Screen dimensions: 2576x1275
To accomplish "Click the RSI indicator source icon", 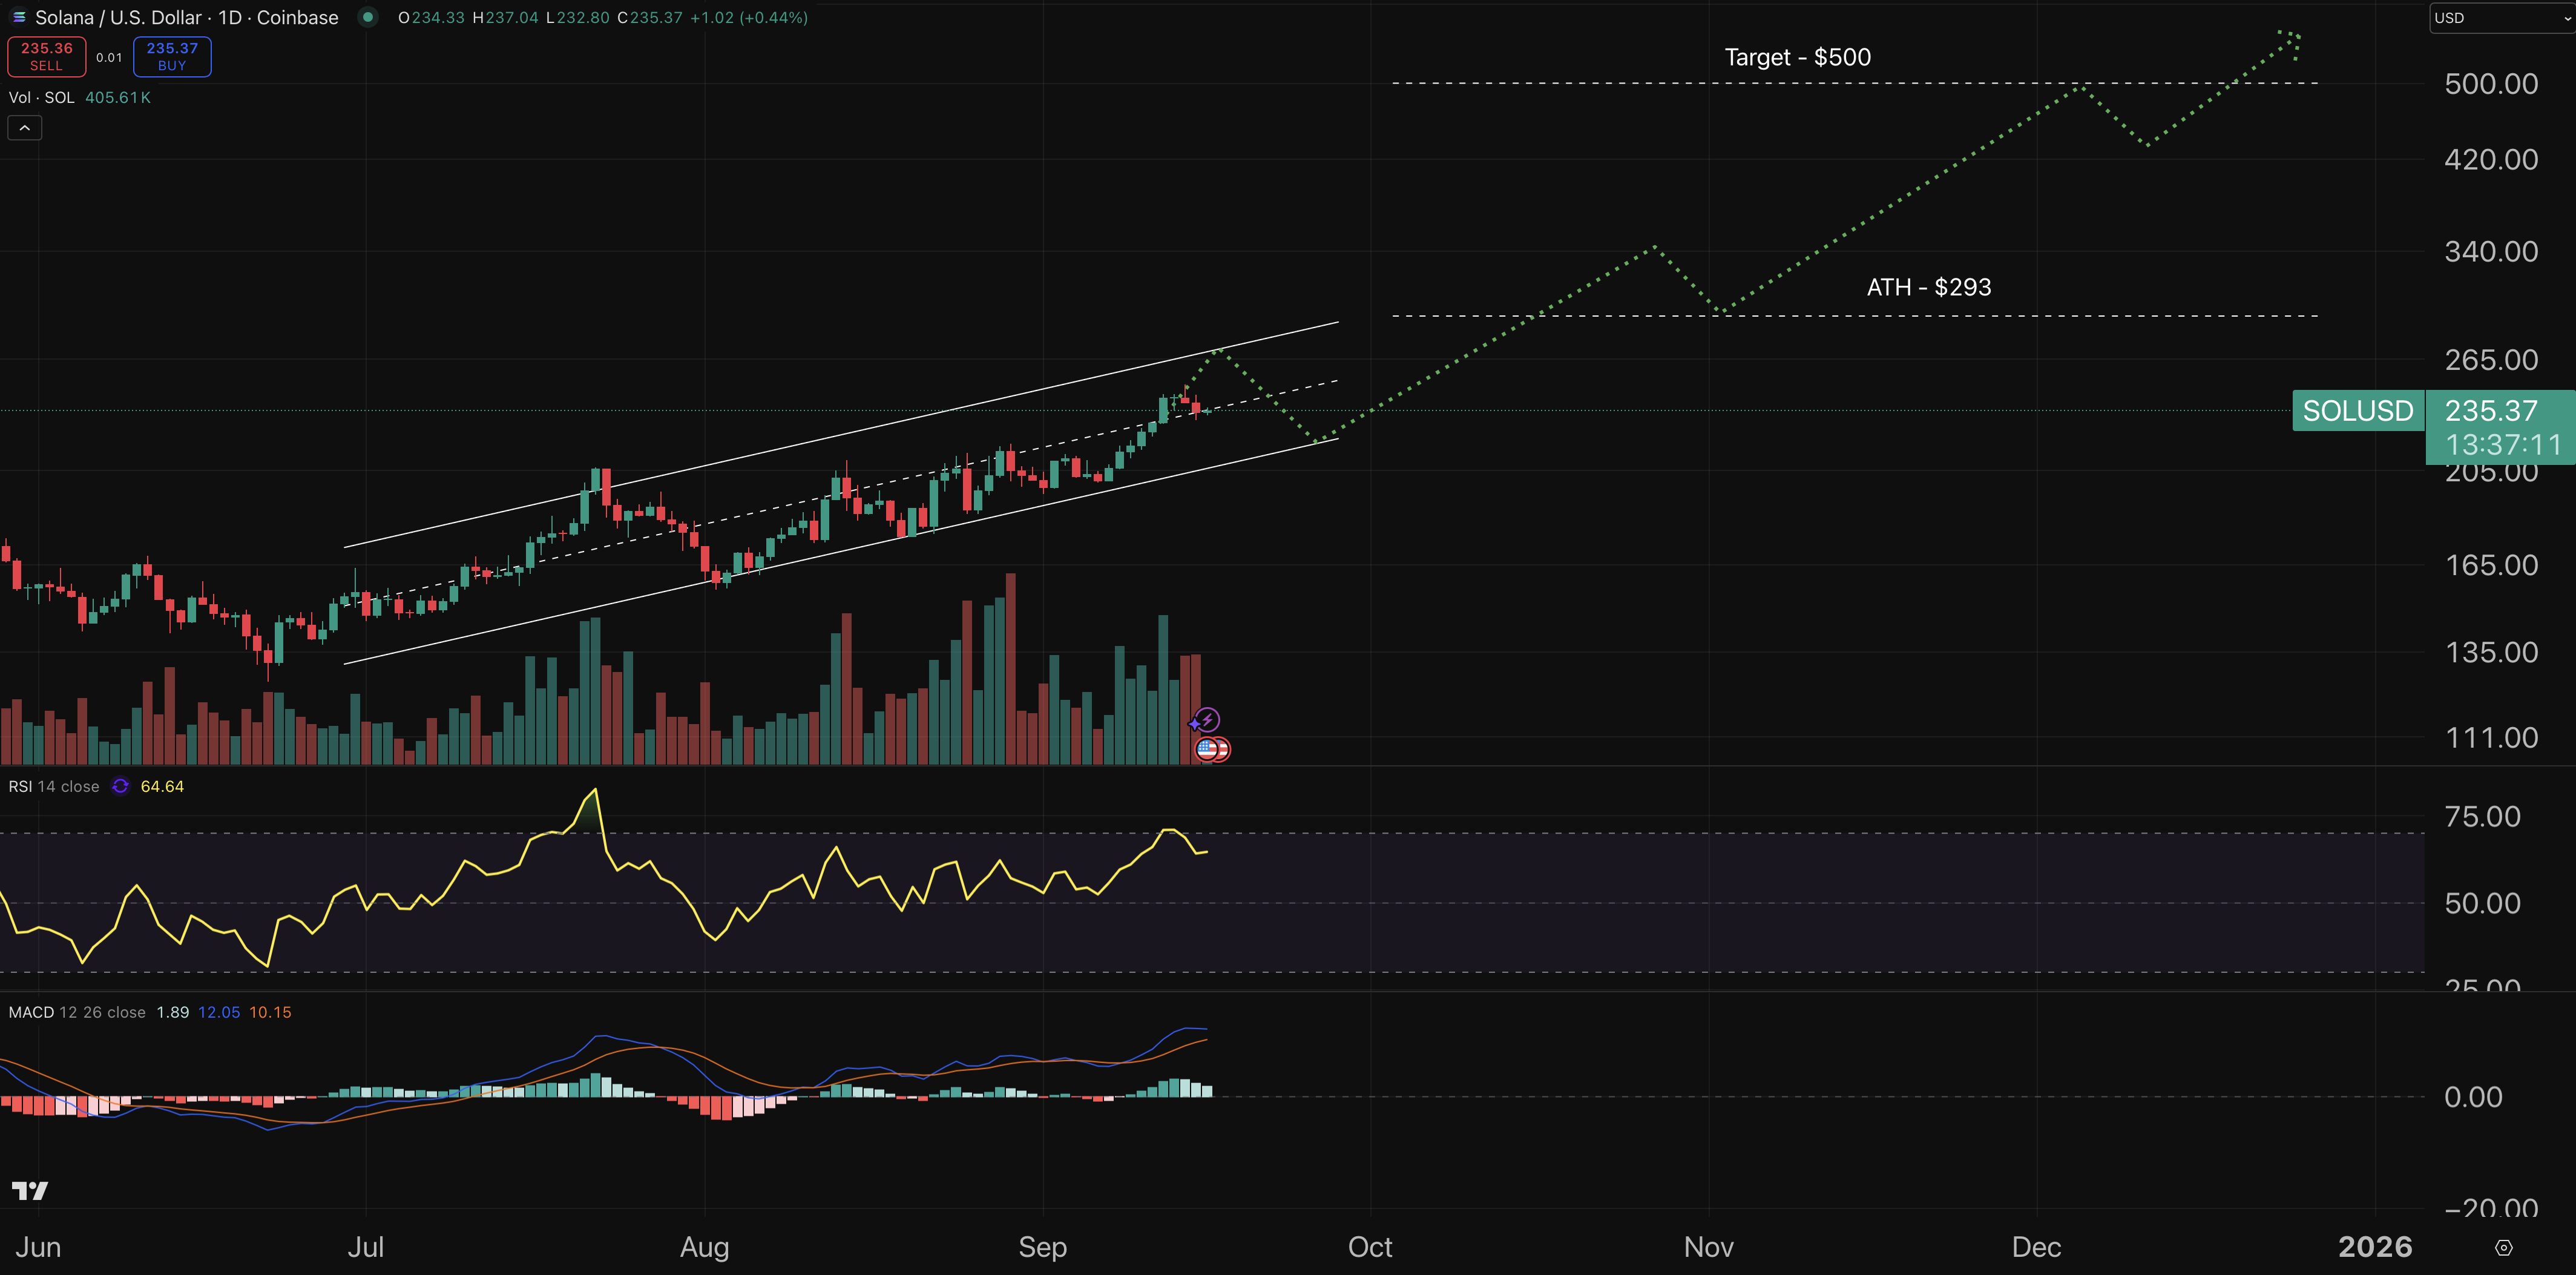I will [x=119, y=786].
